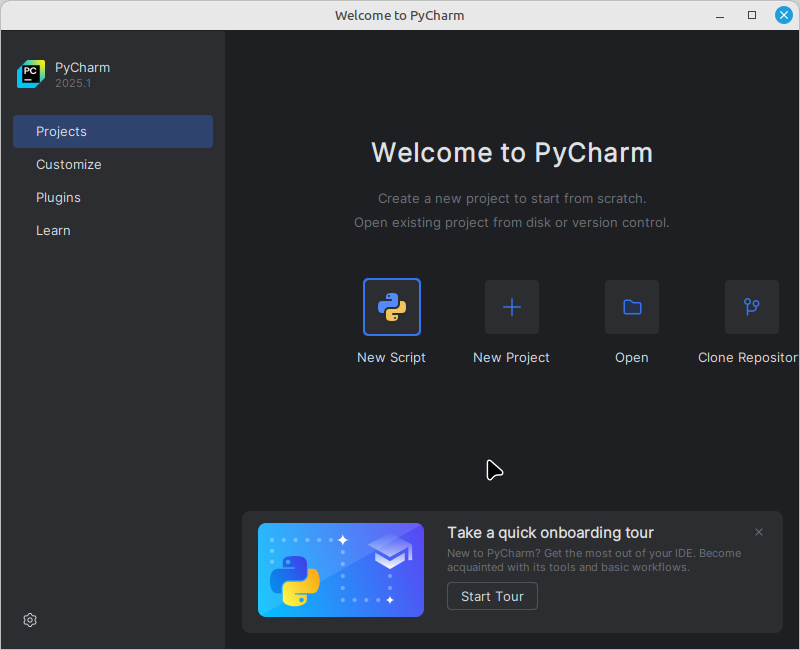Click the Clone Repository label
The image size is (800, 650).
point(747,358)
